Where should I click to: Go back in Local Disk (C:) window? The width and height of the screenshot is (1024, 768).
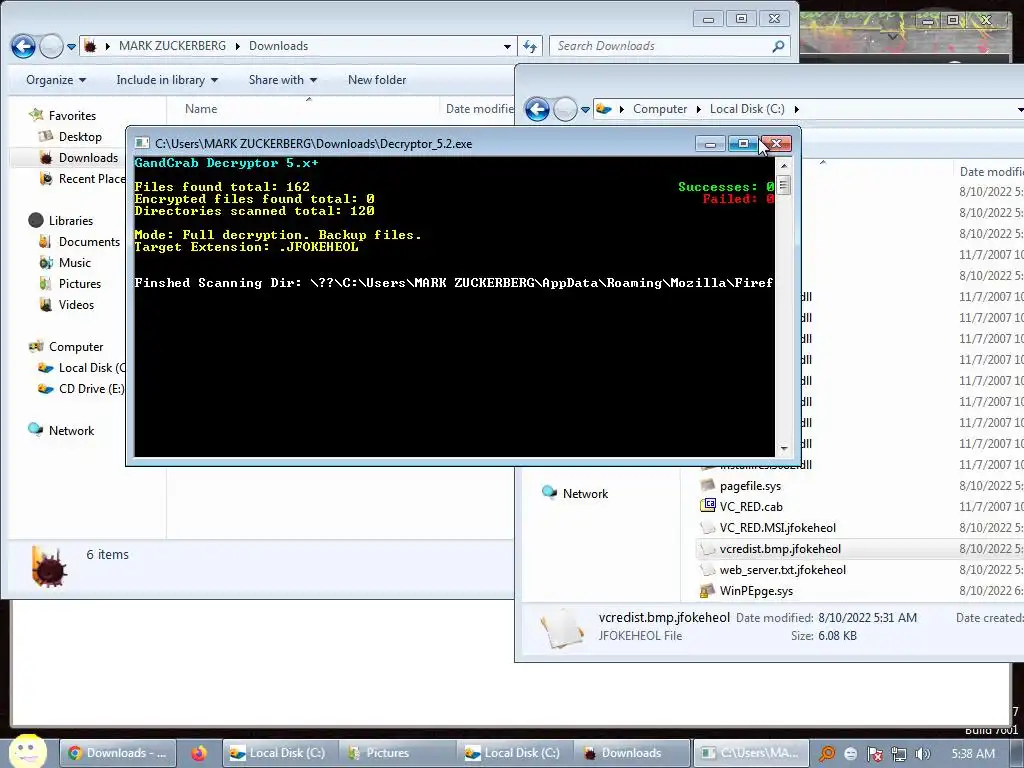tap(537, 109)
